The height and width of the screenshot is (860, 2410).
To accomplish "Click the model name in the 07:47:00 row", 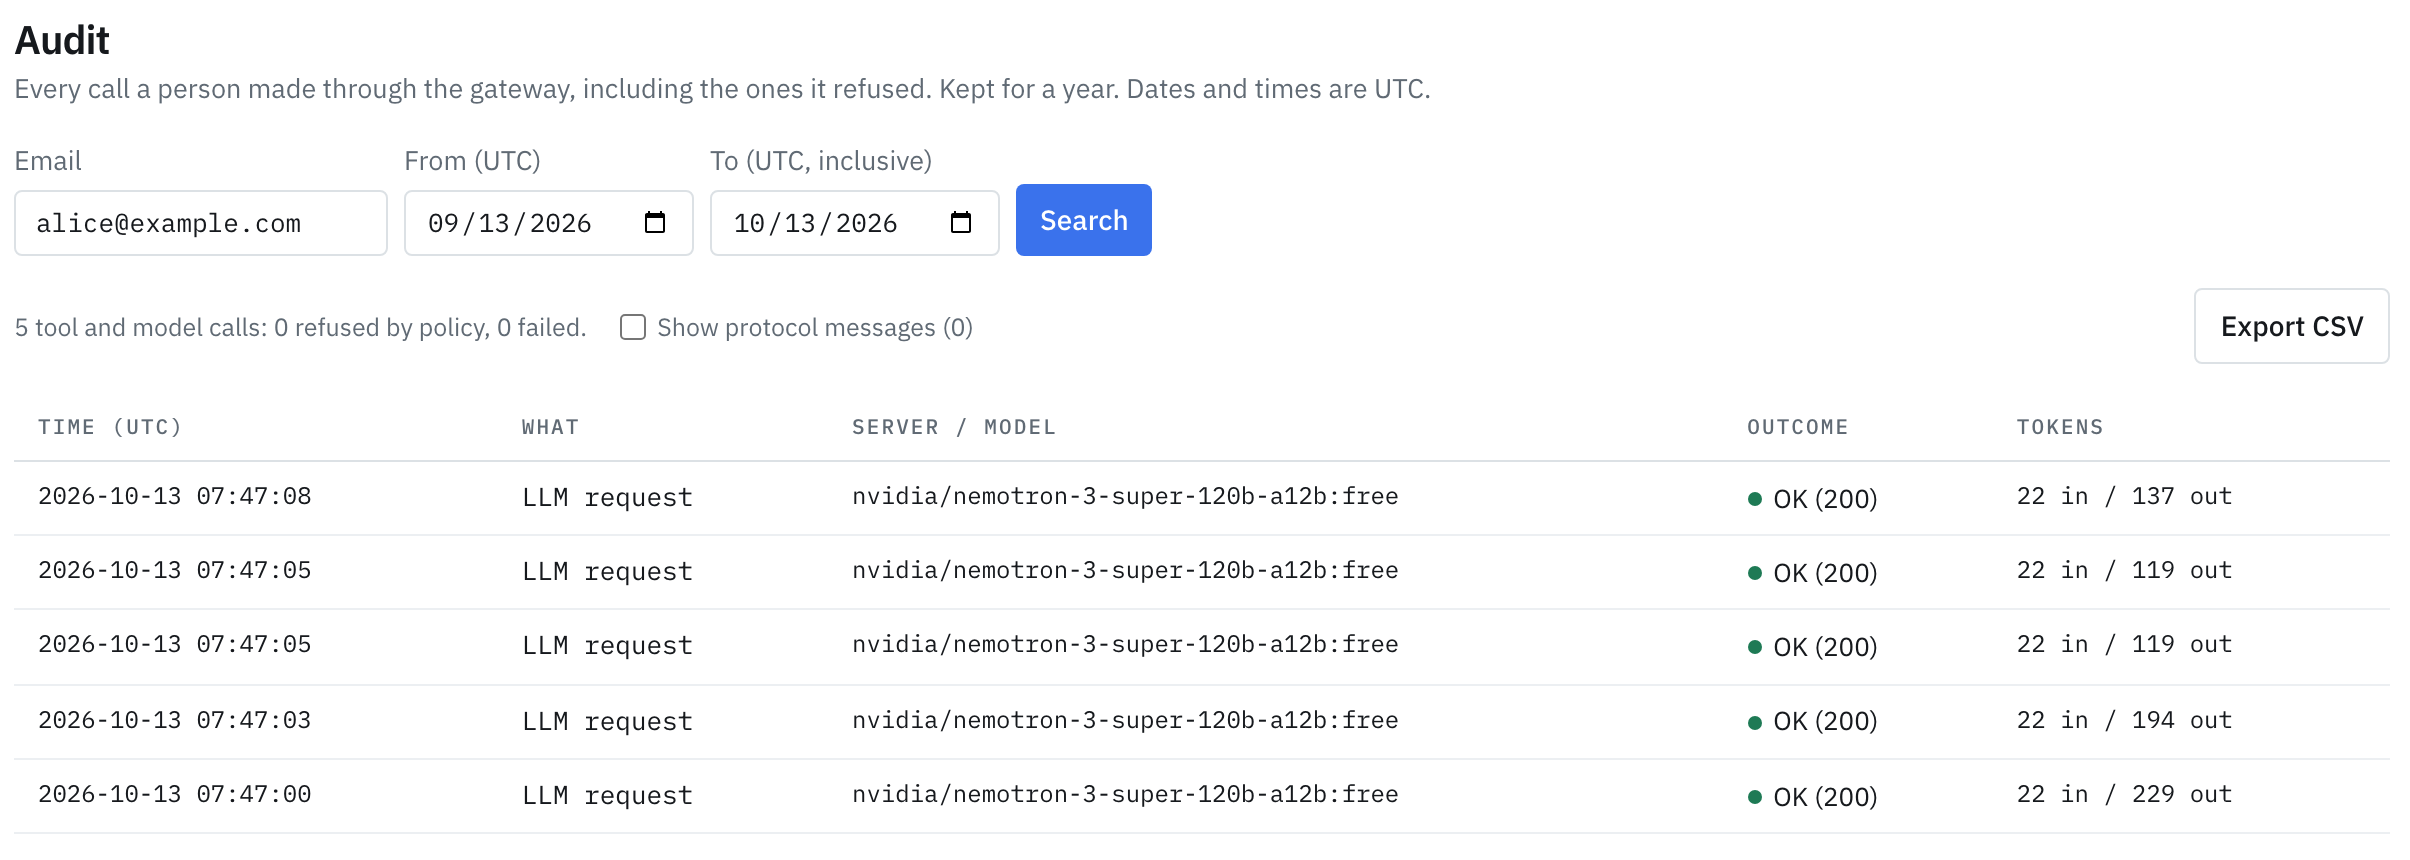I will pyautogui.click(x=1125, y=794).
